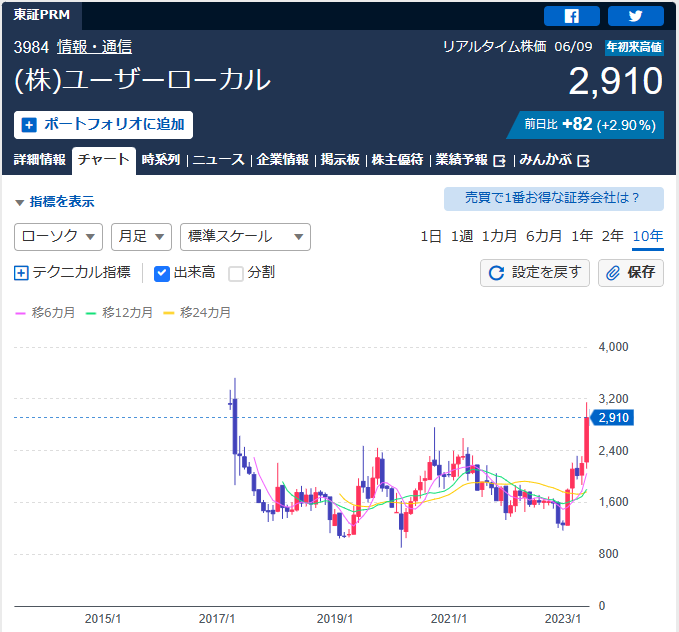Click the external link icon beside みんかぶ

[583, 161]
